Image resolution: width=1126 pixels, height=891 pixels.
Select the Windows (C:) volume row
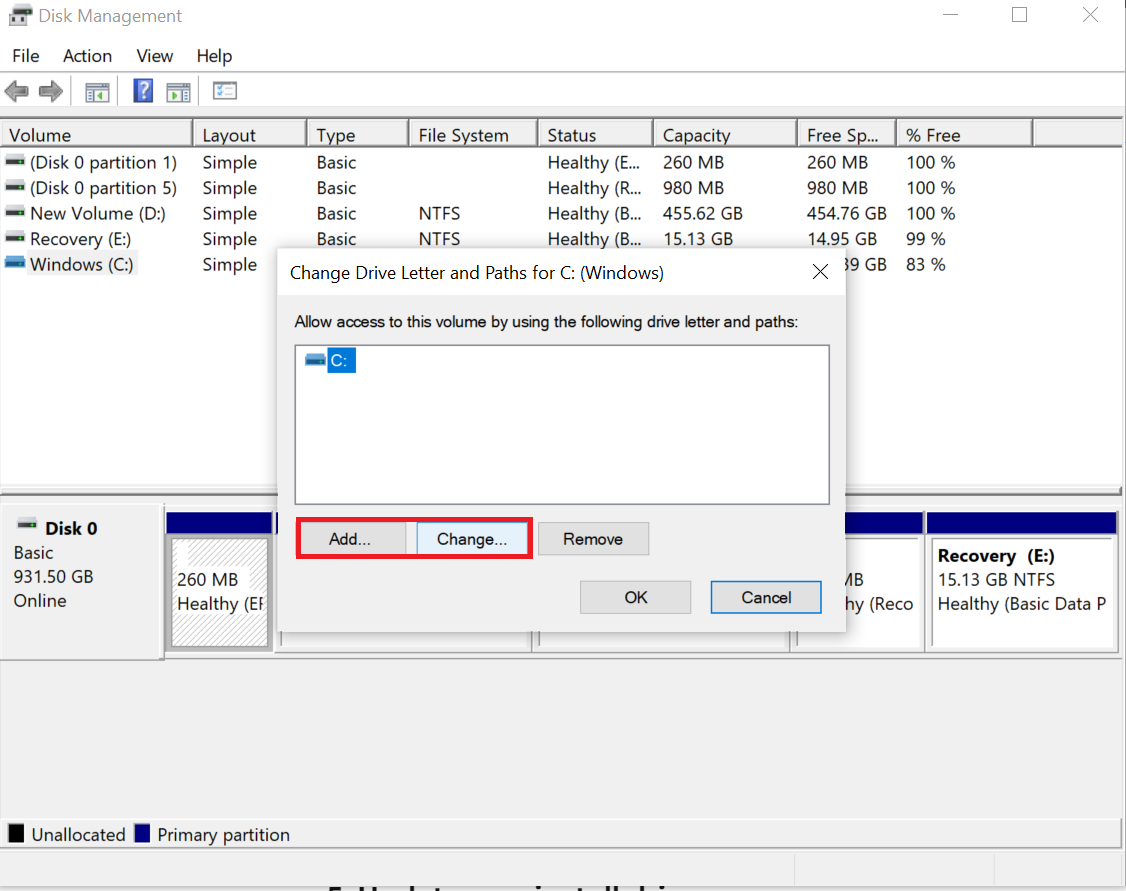(x=82, y=264)
